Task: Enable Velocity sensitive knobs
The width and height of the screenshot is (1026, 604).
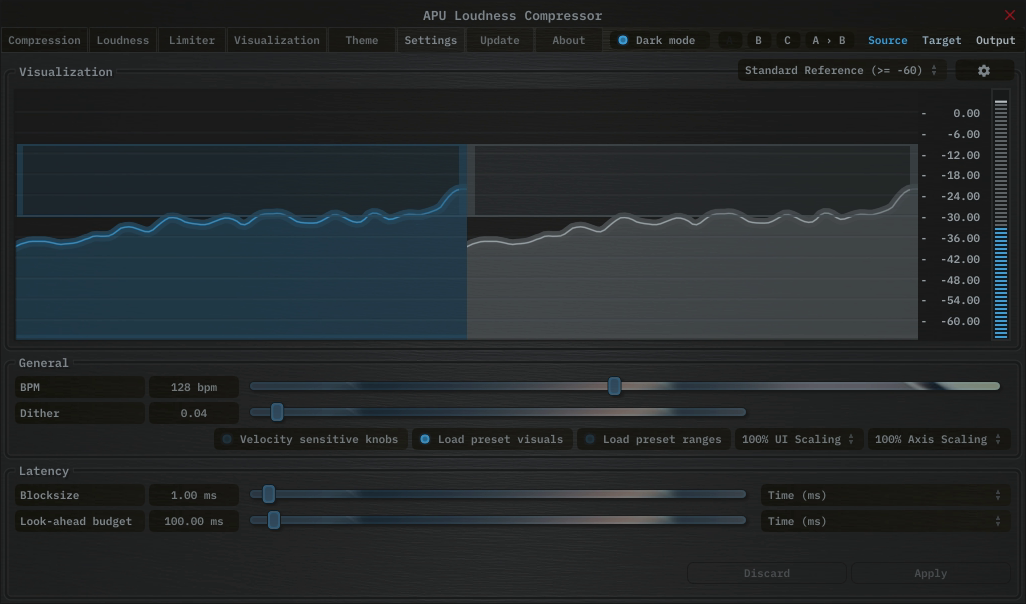Action: pos(310,439)
